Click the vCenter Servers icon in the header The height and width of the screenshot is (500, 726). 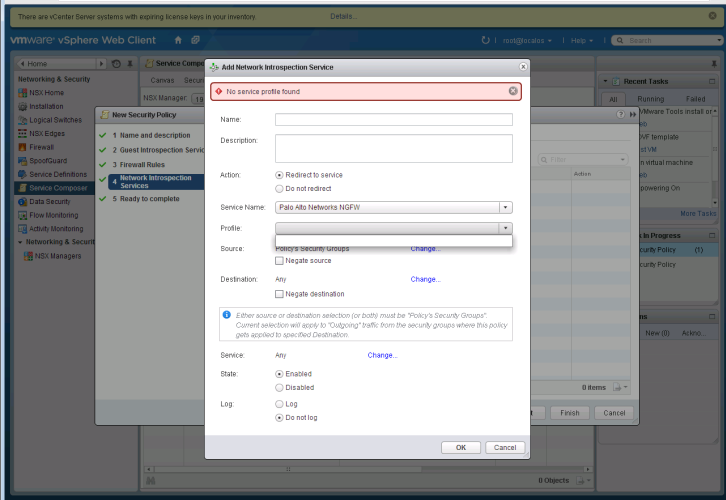[195, 40]
